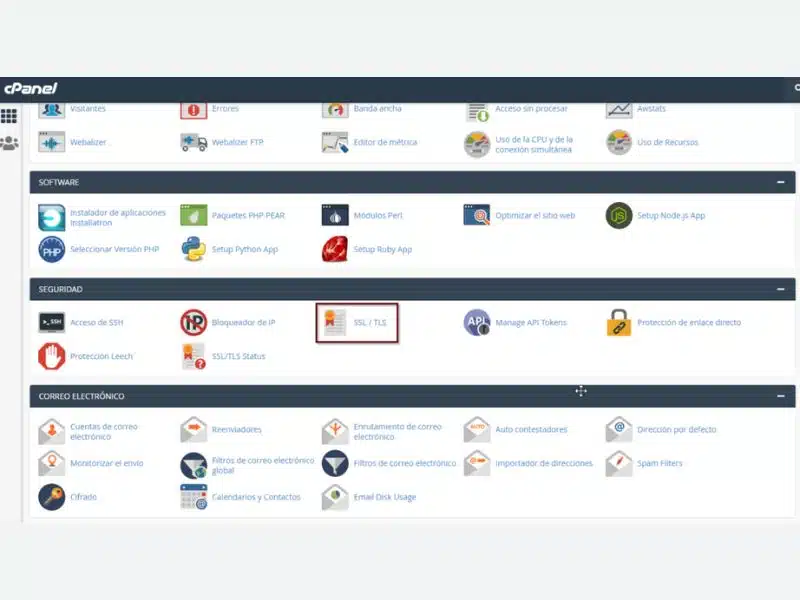Viewport: 800px width, 600px height.
Task: Open the Protección Leech icon
Action: [x=51, y=356]
